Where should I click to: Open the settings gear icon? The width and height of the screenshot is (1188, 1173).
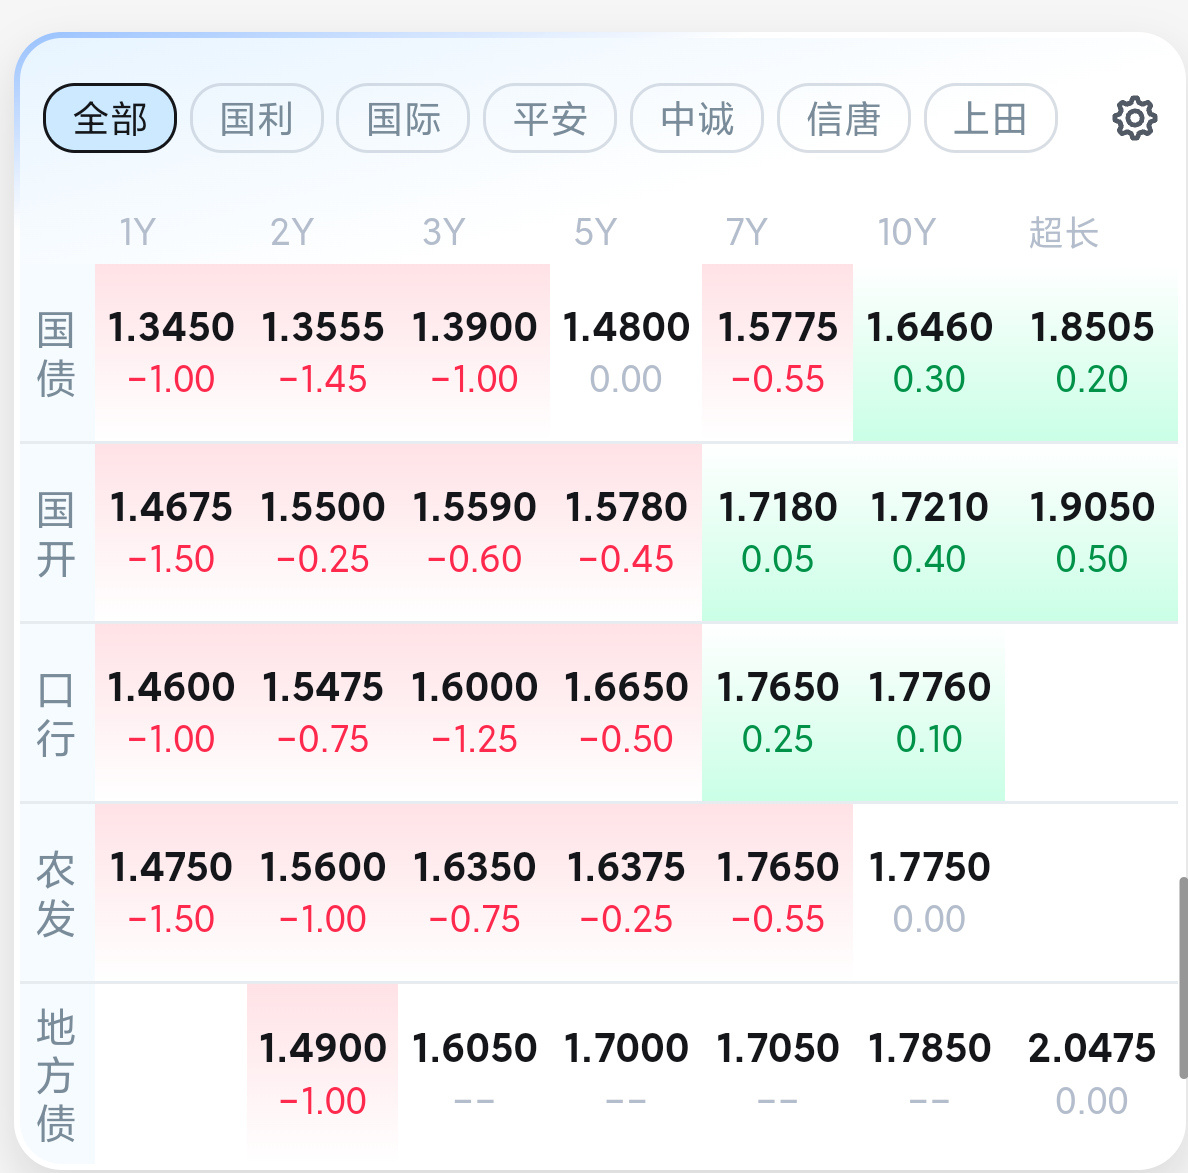coord(1134,118)
